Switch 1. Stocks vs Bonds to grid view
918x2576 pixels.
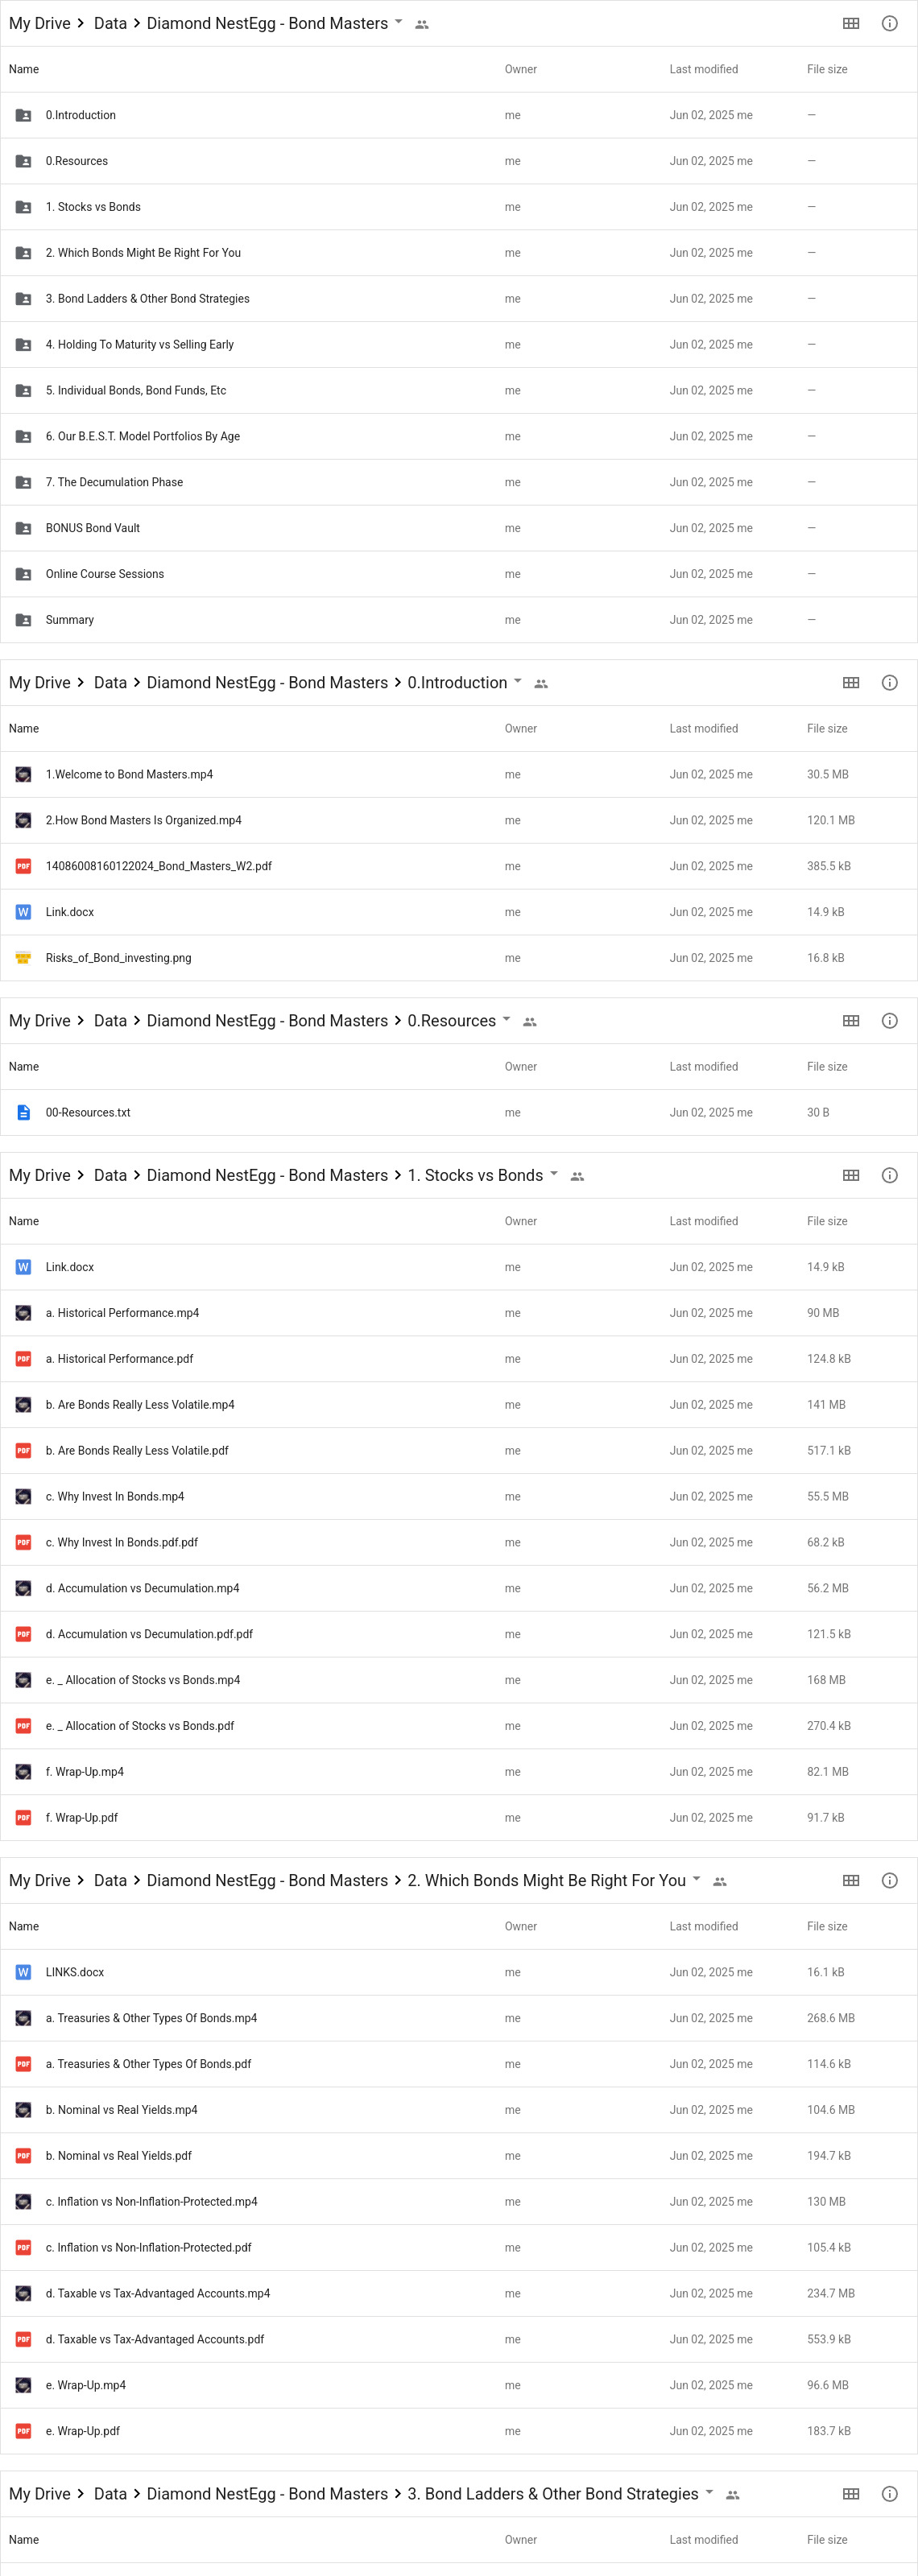pyautogui.click(x=851, y=1175)
